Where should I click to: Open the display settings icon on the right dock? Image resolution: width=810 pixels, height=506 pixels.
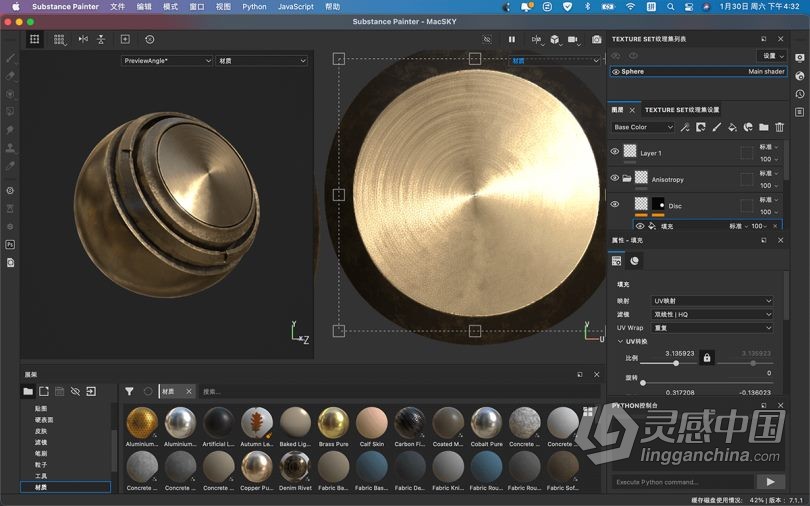800,57
